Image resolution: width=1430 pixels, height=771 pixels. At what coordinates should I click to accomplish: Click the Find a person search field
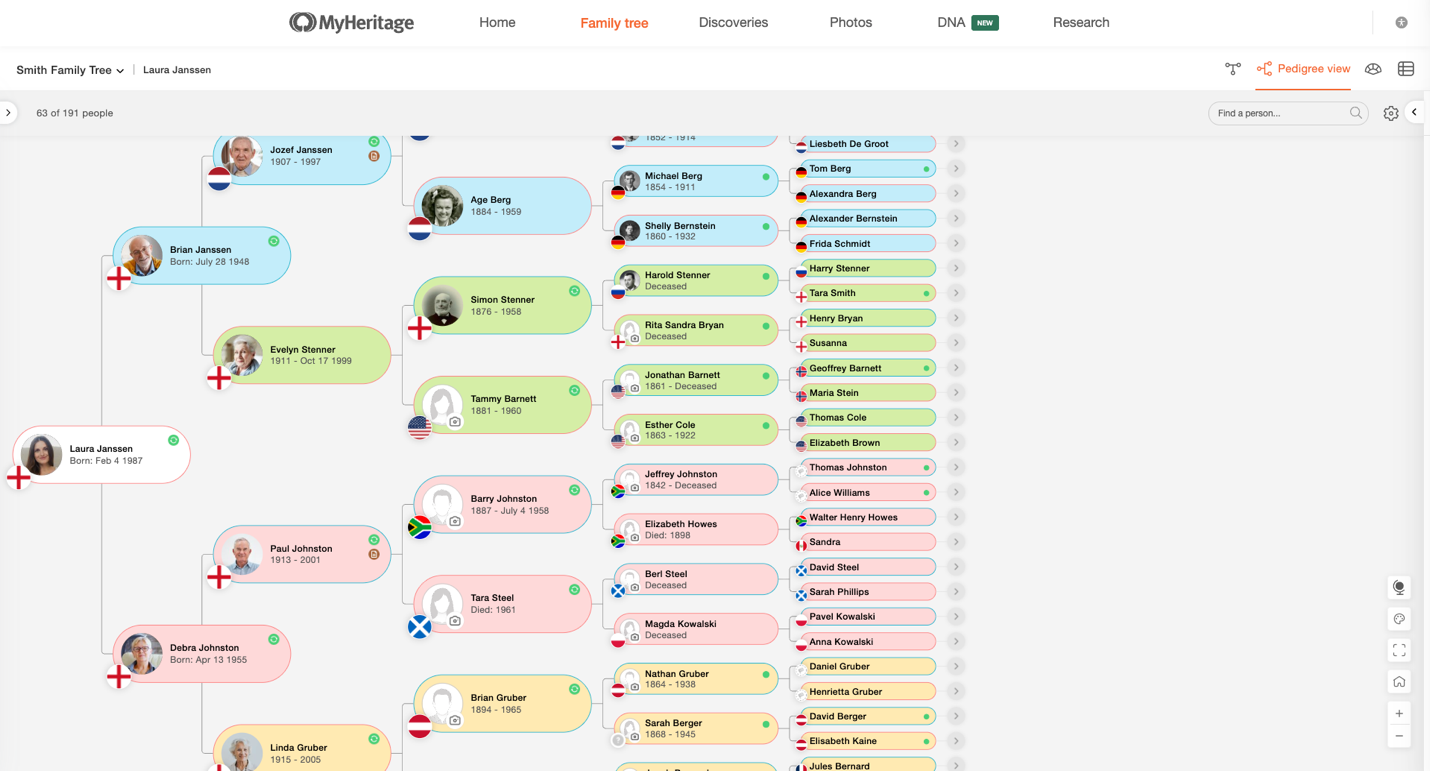click(x=1280, y=113)
